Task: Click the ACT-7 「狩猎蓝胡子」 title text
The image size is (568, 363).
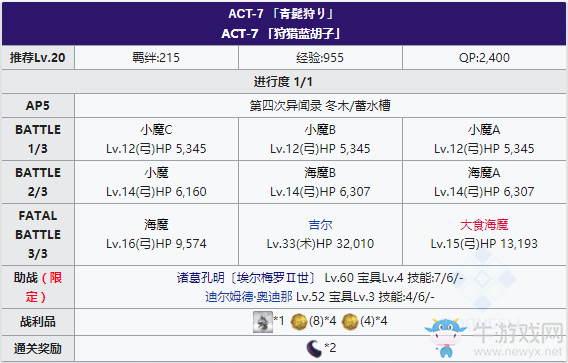Action: (x=281, y=34)
